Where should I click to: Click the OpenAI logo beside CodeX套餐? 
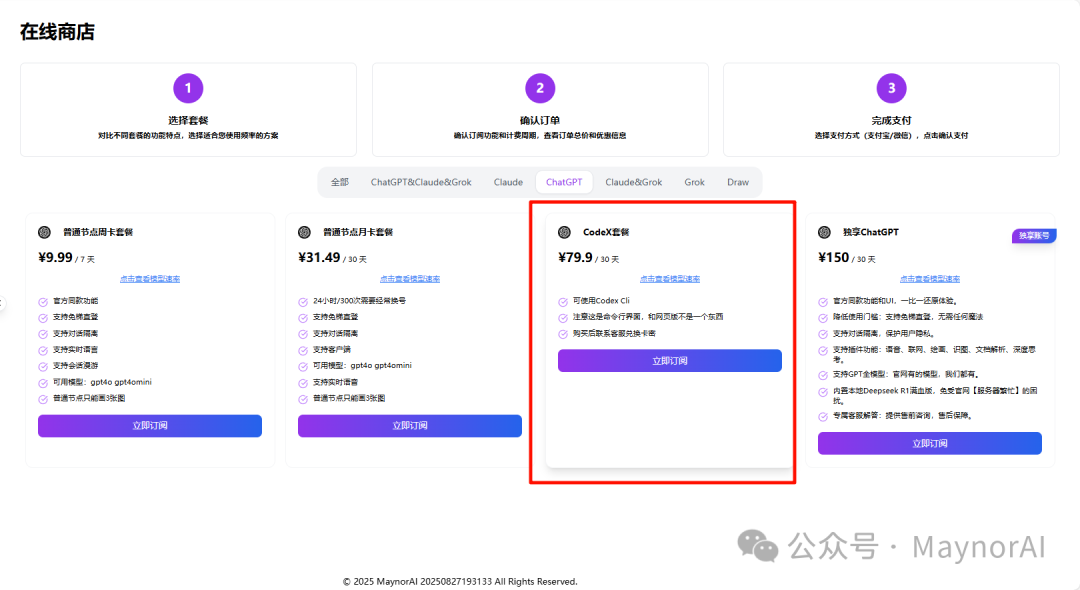point(564,232)
